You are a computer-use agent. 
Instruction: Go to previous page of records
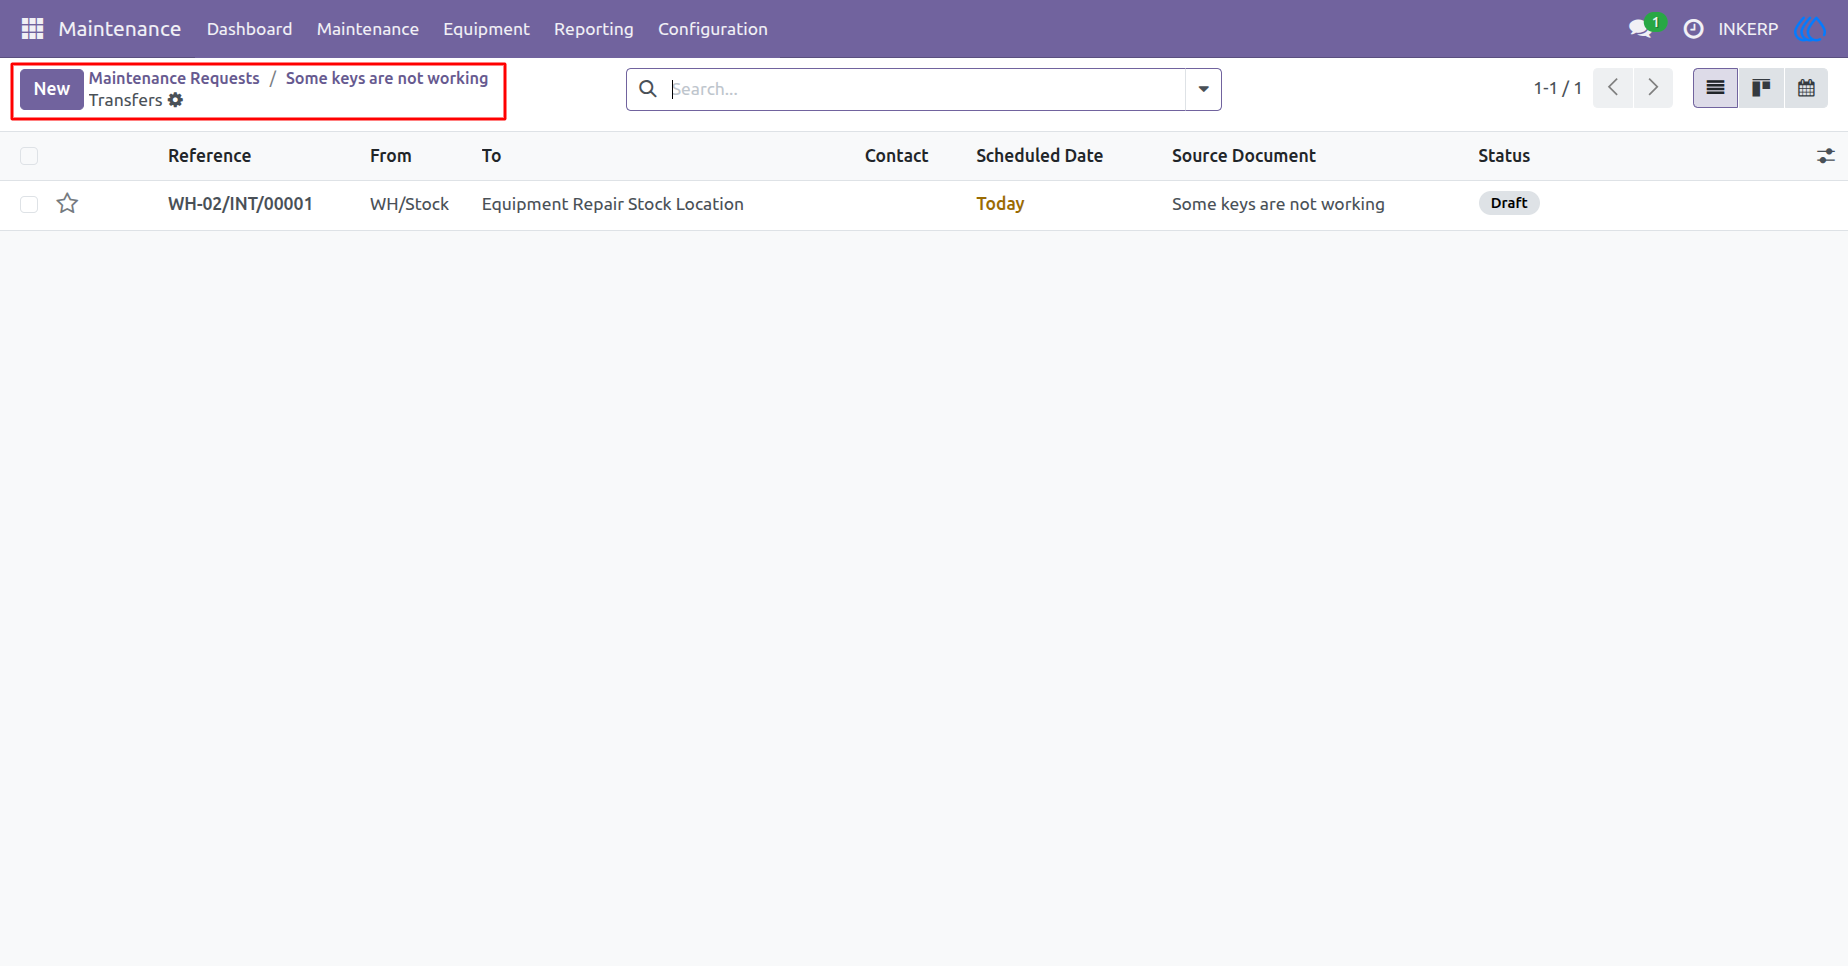tap(1613, 88)
